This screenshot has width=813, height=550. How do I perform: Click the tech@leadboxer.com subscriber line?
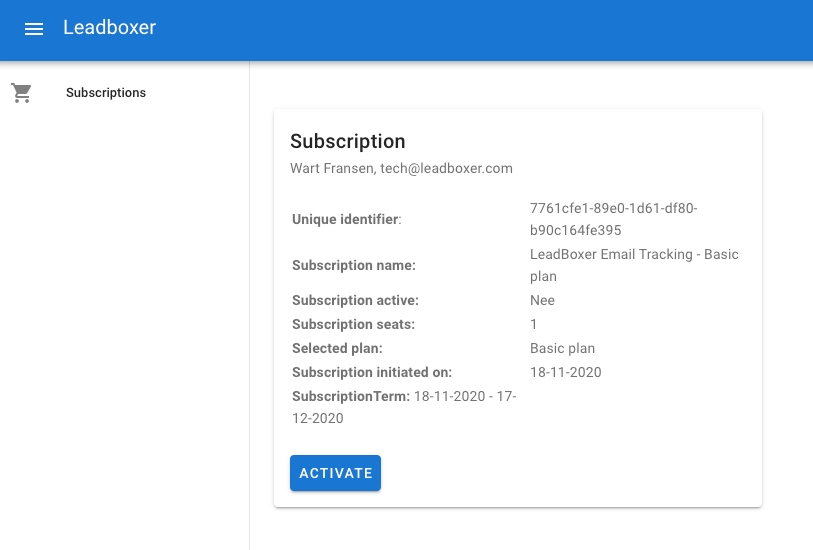point(401,168)
